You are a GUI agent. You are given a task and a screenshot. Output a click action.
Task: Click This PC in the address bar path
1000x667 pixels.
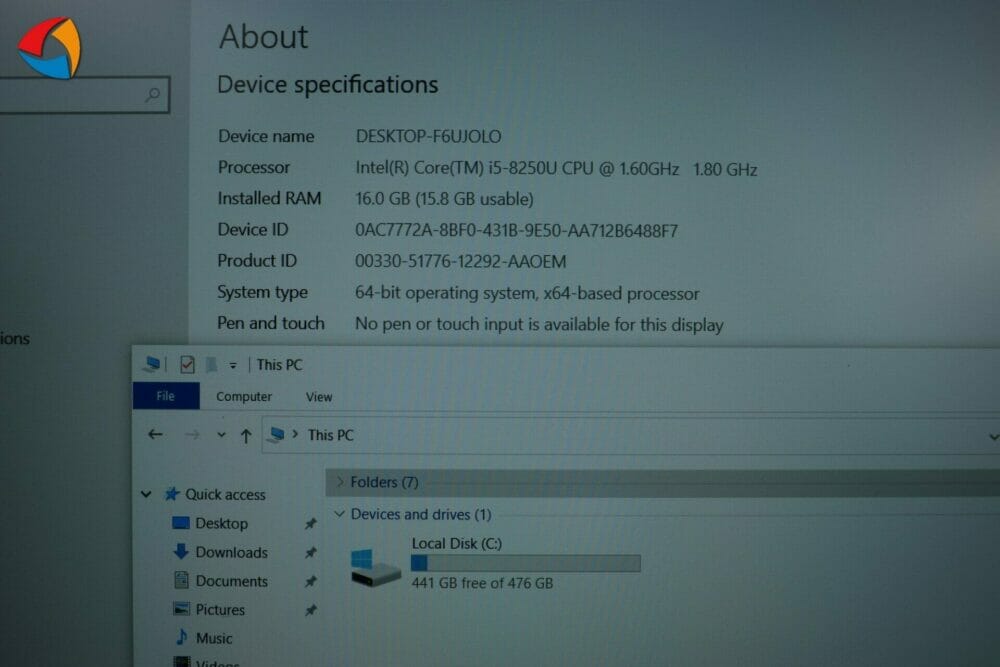click(330, 435)
